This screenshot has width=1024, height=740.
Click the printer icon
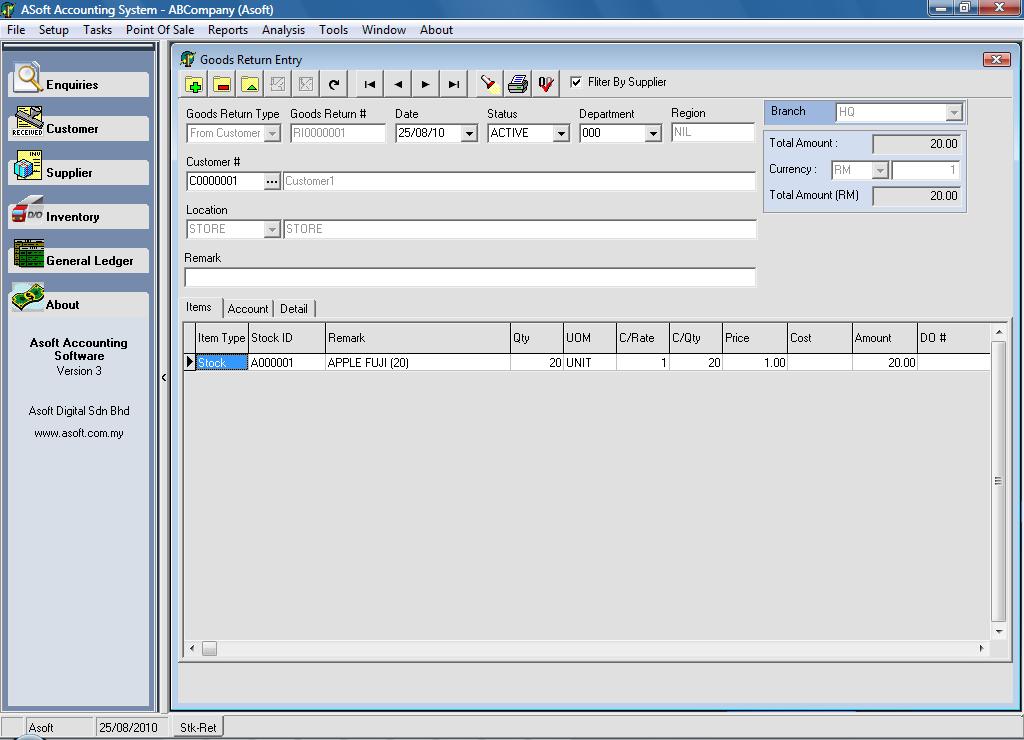tap(518, 84)
